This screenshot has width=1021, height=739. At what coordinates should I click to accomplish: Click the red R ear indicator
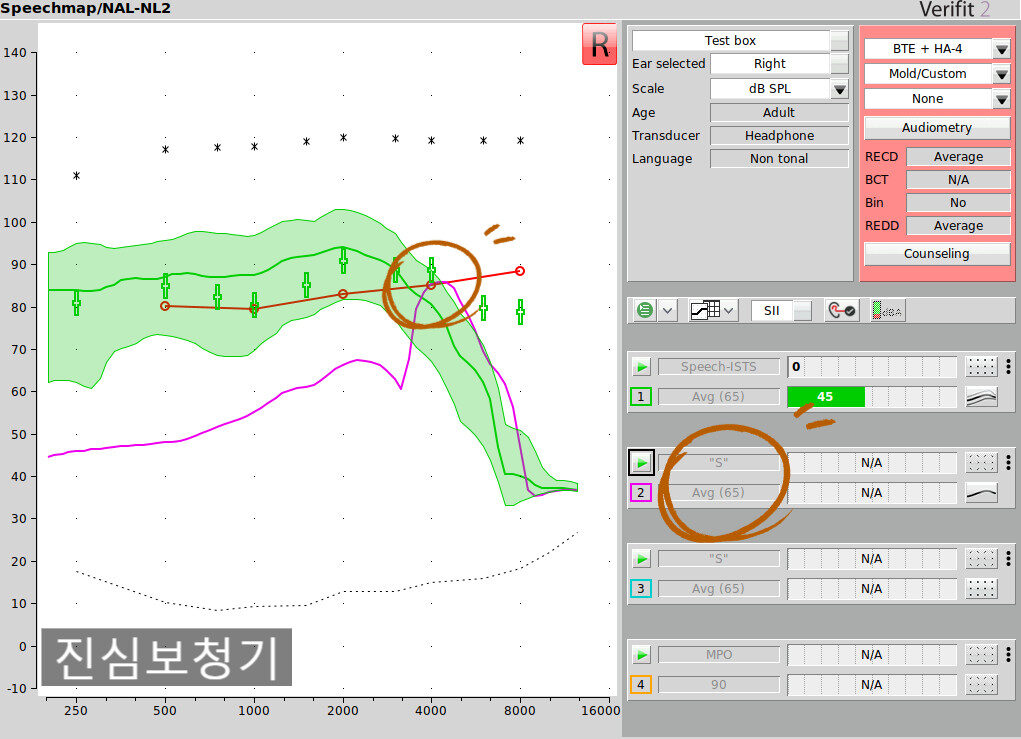pos(599,45)
